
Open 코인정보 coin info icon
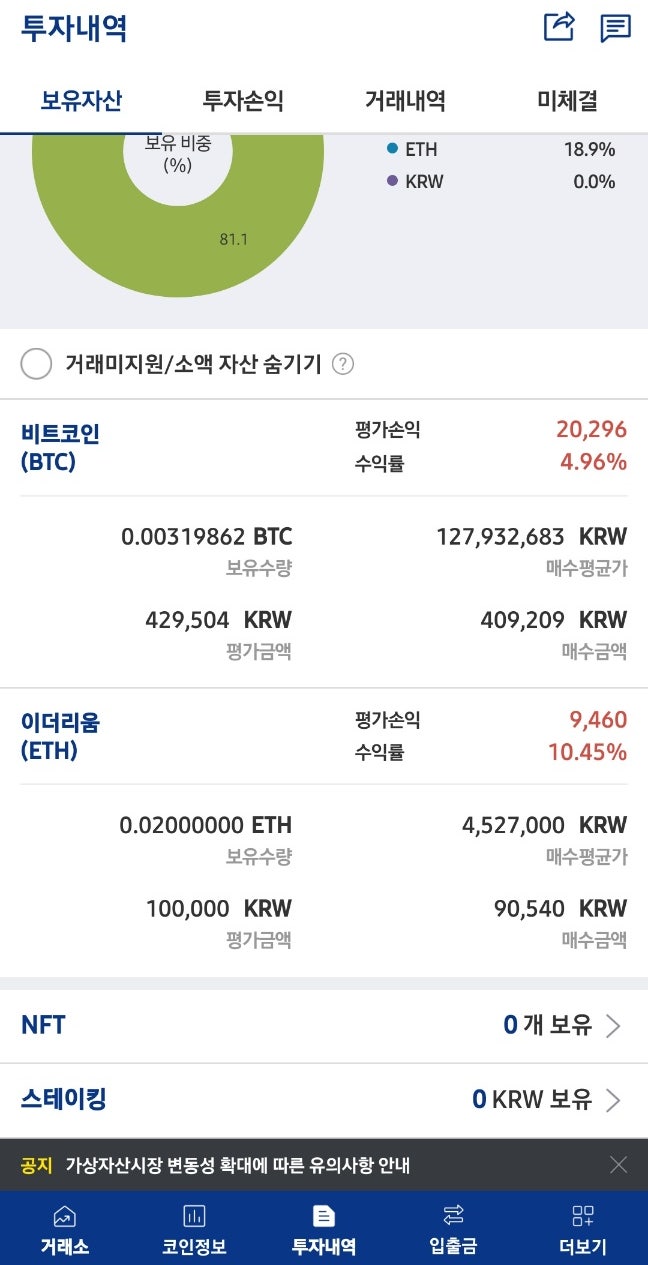coord(194,1216)
